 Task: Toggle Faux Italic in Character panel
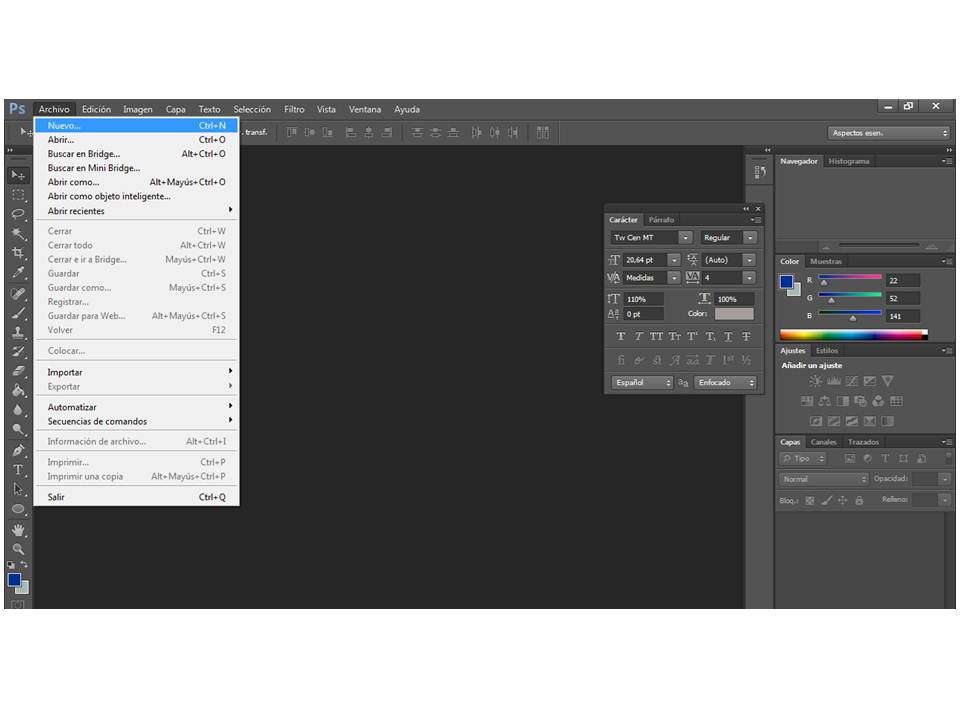(639, 336)
